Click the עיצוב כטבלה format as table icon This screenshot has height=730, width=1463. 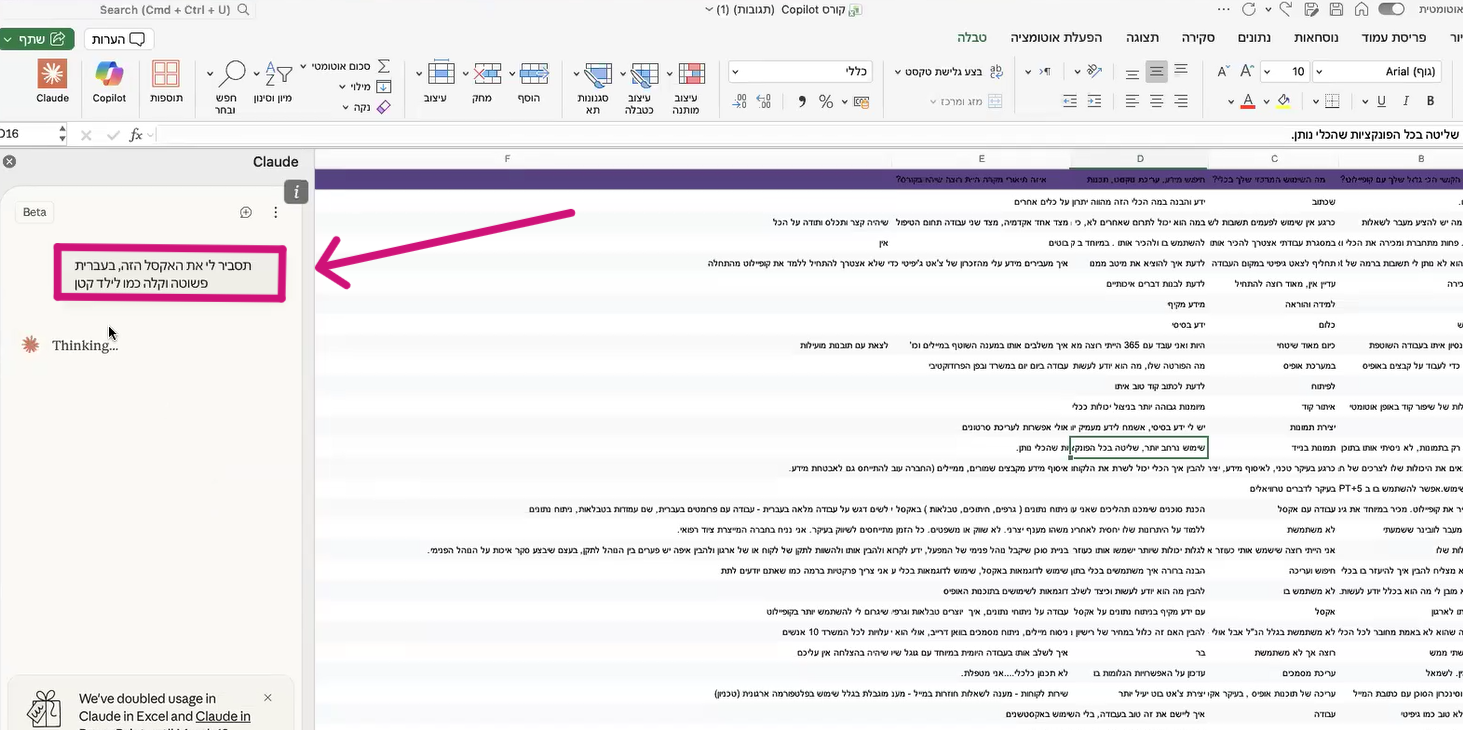pos(645,75)
